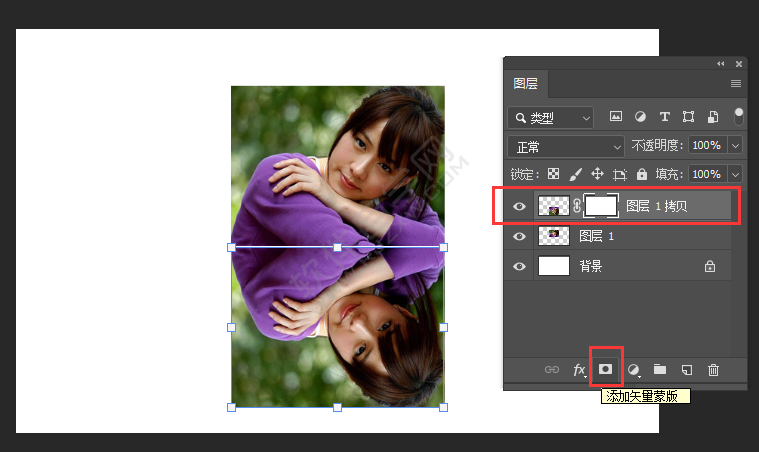Click the lock all padlock icon
Viewport: 759px width, 452px height.
coord(642,174)
